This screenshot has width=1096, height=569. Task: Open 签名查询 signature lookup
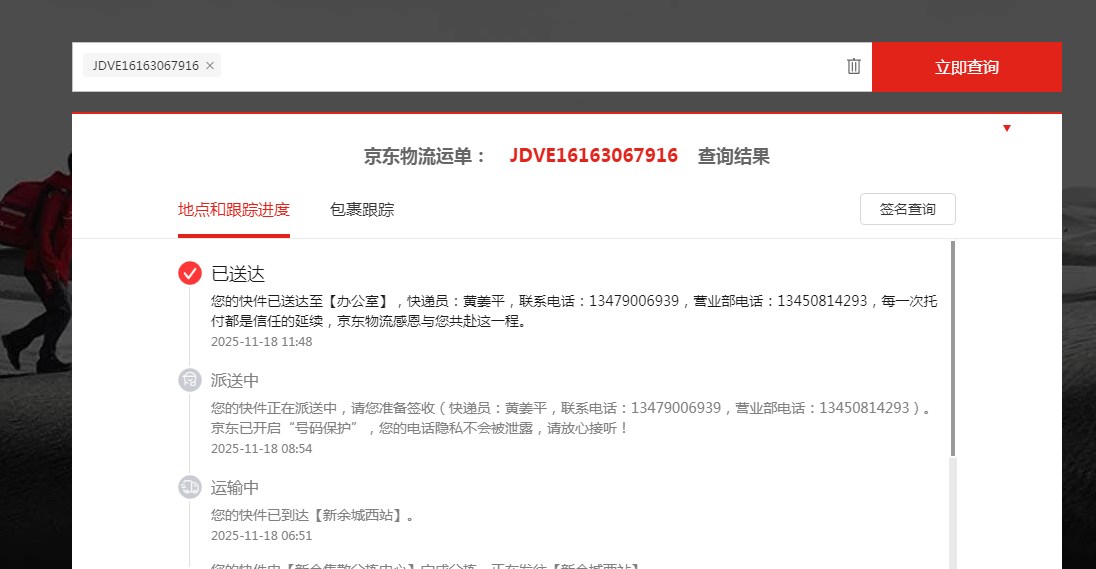907,210
